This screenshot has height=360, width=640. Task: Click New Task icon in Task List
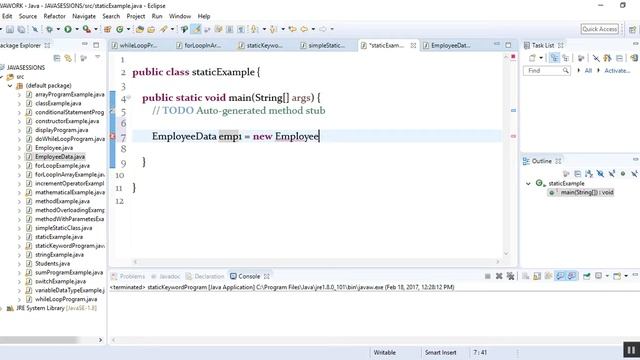click(532, 58)
